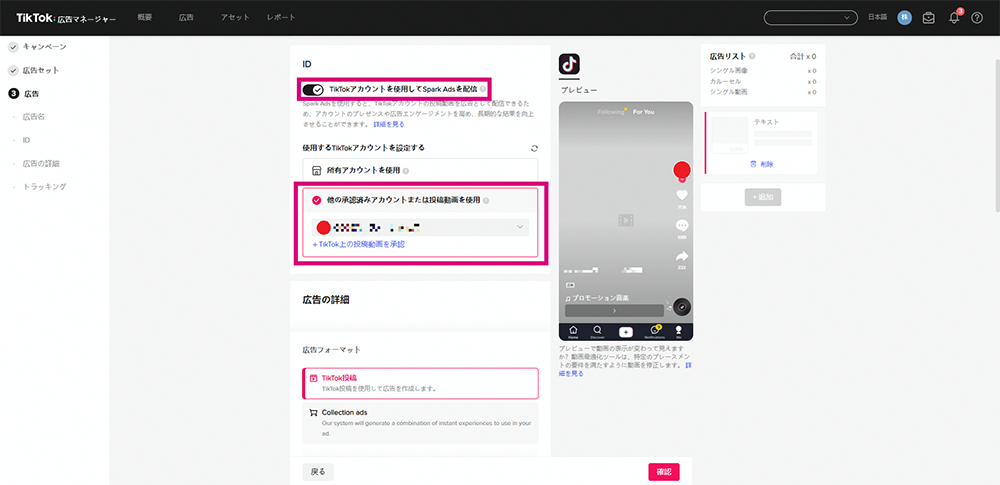Jump to 広告名 section in sidebar

(x=33, y=117)
